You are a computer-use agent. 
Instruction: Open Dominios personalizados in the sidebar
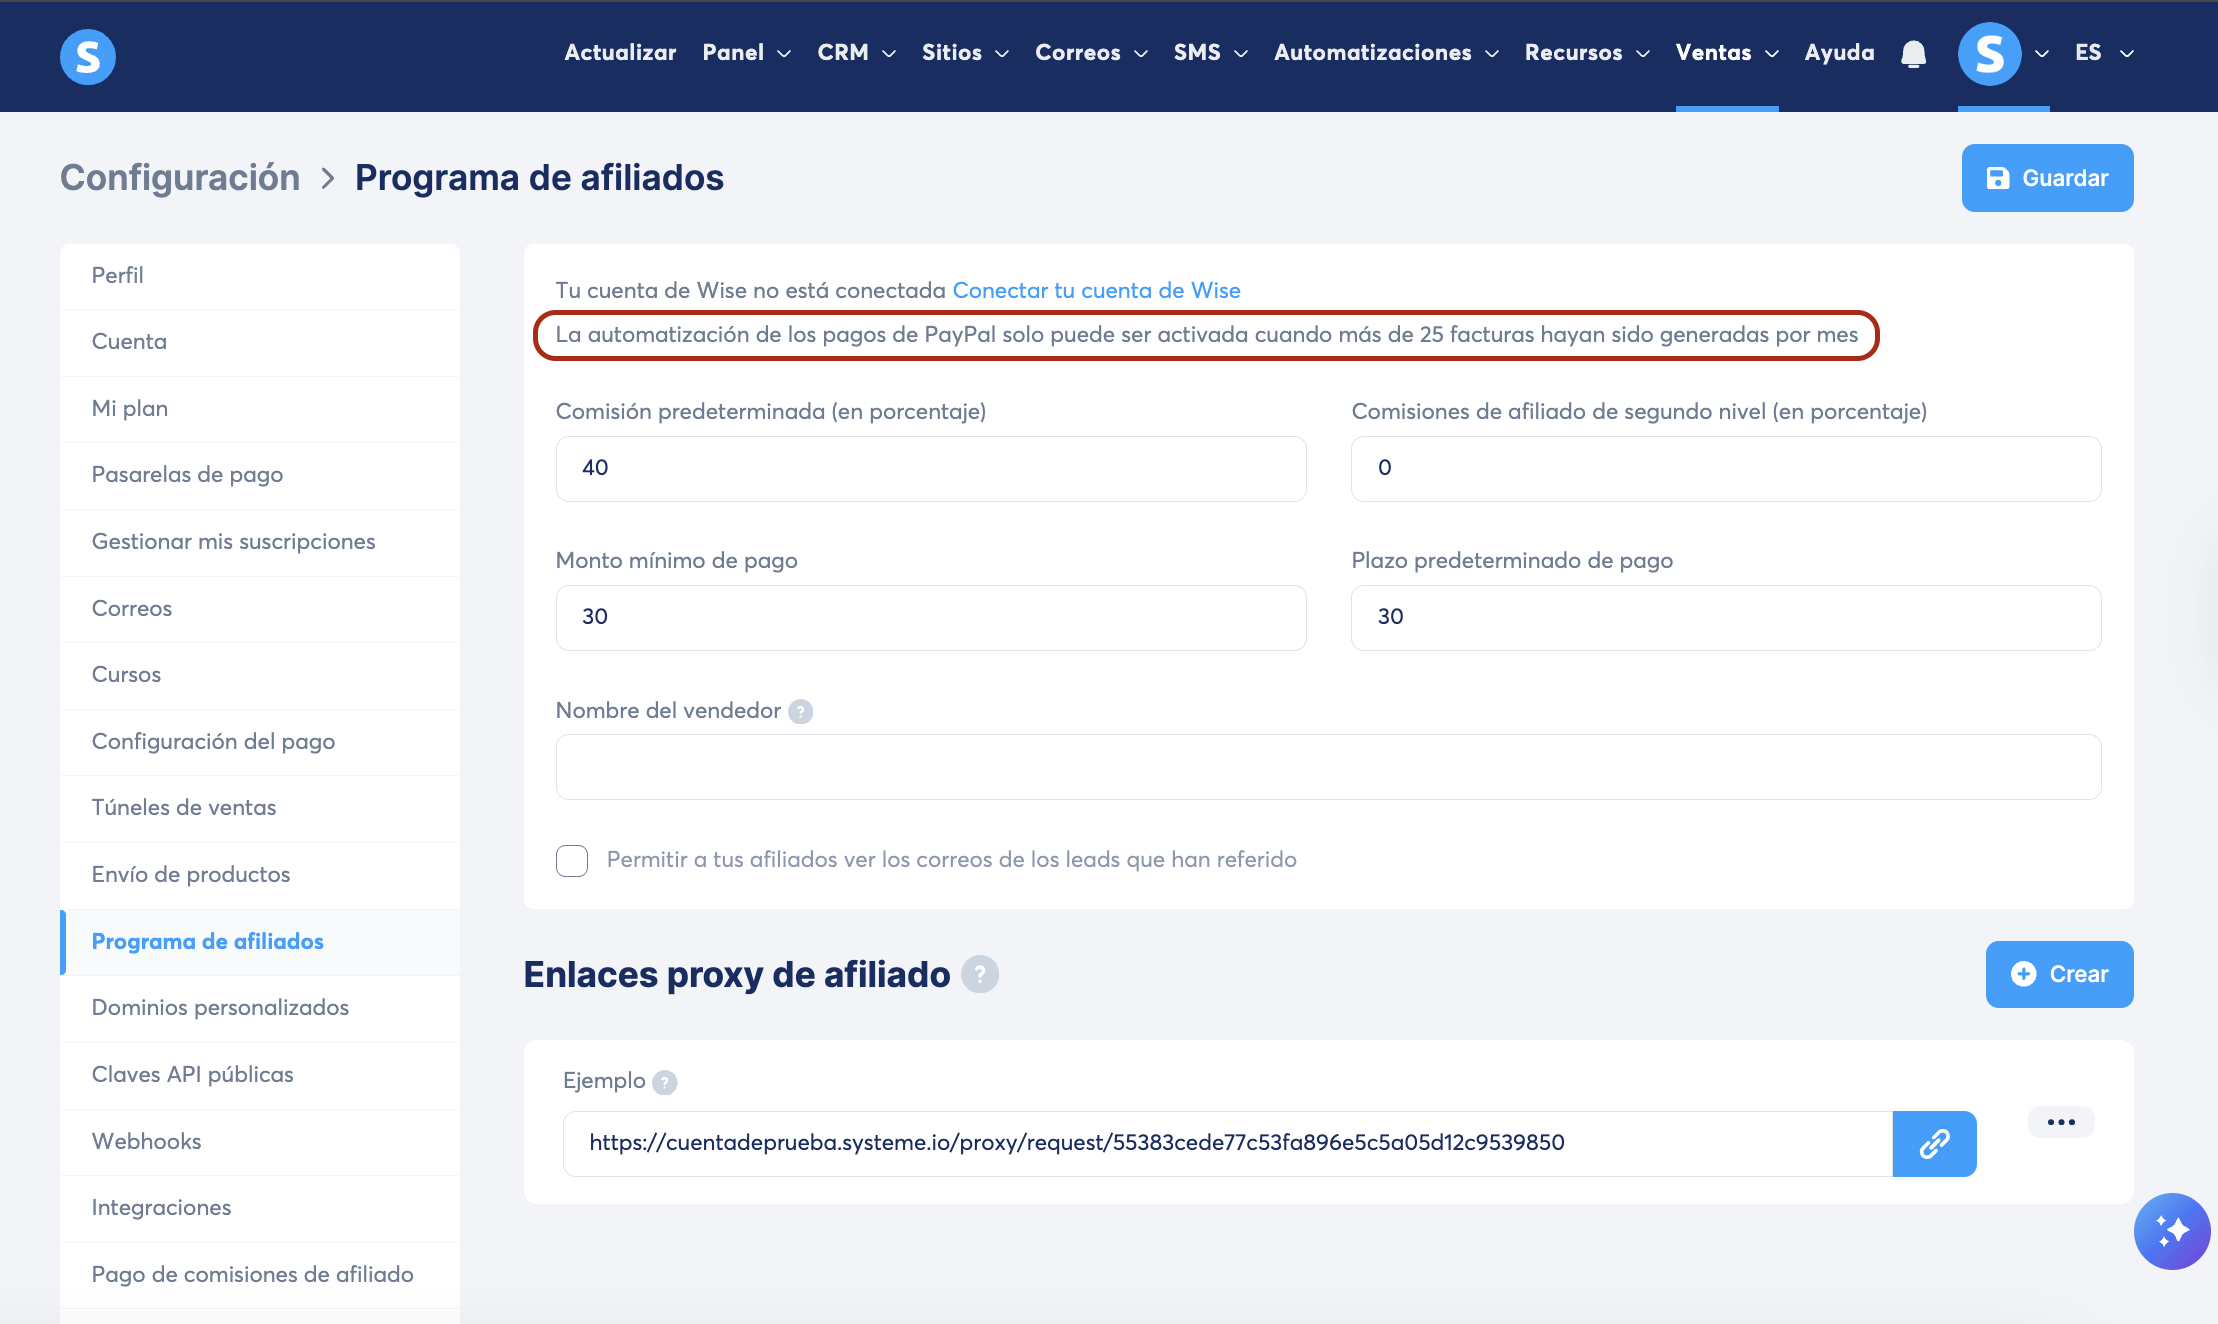(220, 1007)
